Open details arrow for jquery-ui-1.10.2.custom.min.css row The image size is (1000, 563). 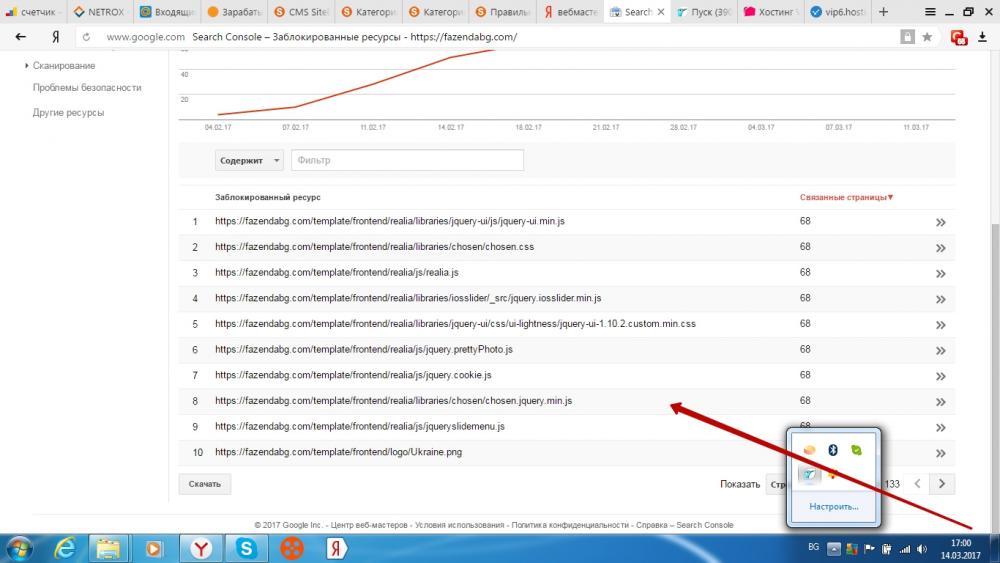pos(940,325)
